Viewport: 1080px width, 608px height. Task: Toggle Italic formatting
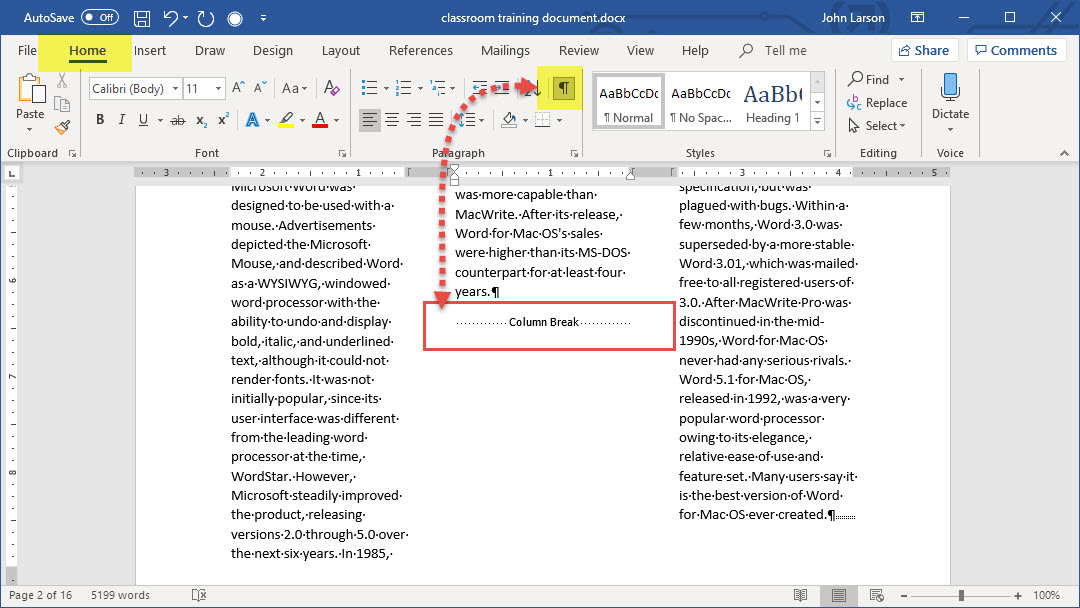point(122,121)
